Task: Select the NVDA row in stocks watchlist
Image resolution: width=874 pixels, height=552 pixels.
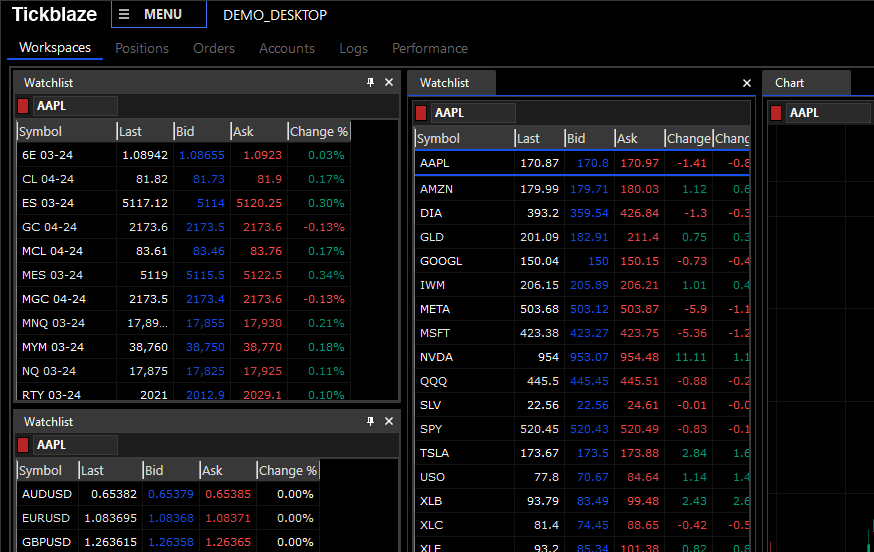Action: (582, 357)
